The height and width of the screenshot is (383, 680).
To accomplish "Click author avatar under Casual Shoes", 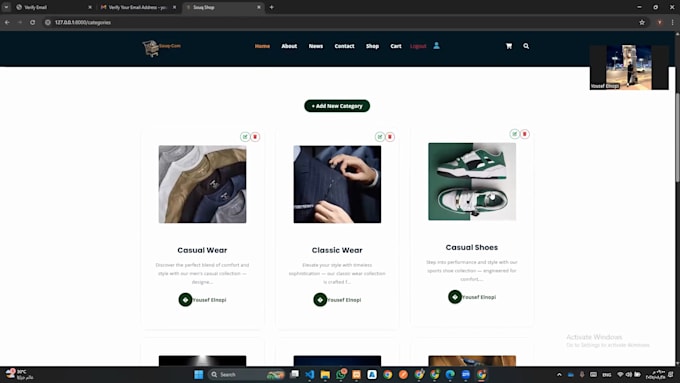I will click(x=455, y=297).
